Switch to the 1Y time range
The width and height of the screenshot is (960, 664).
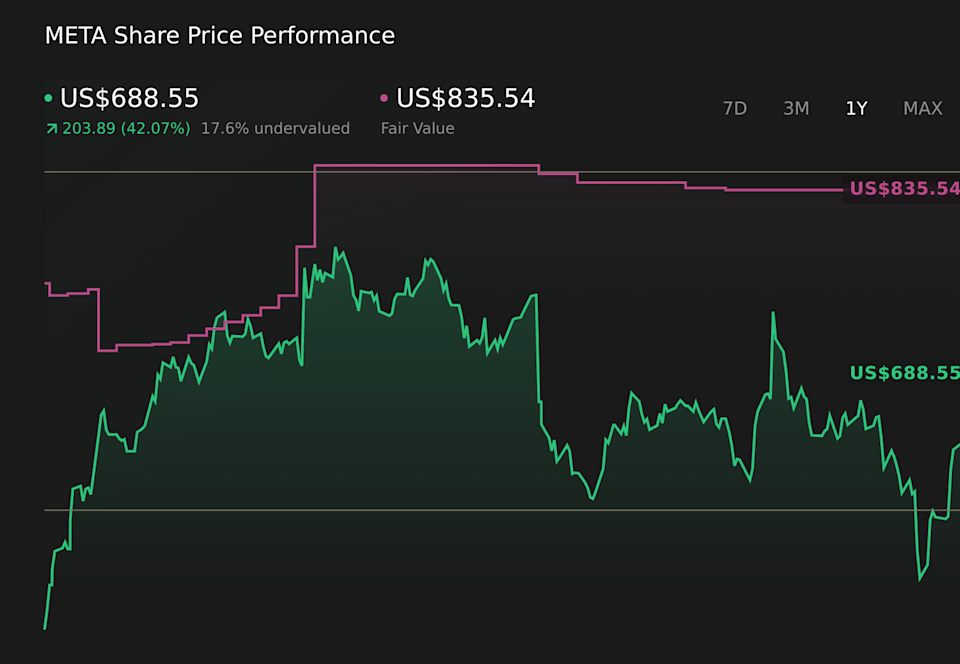click(x=856, y=108)
